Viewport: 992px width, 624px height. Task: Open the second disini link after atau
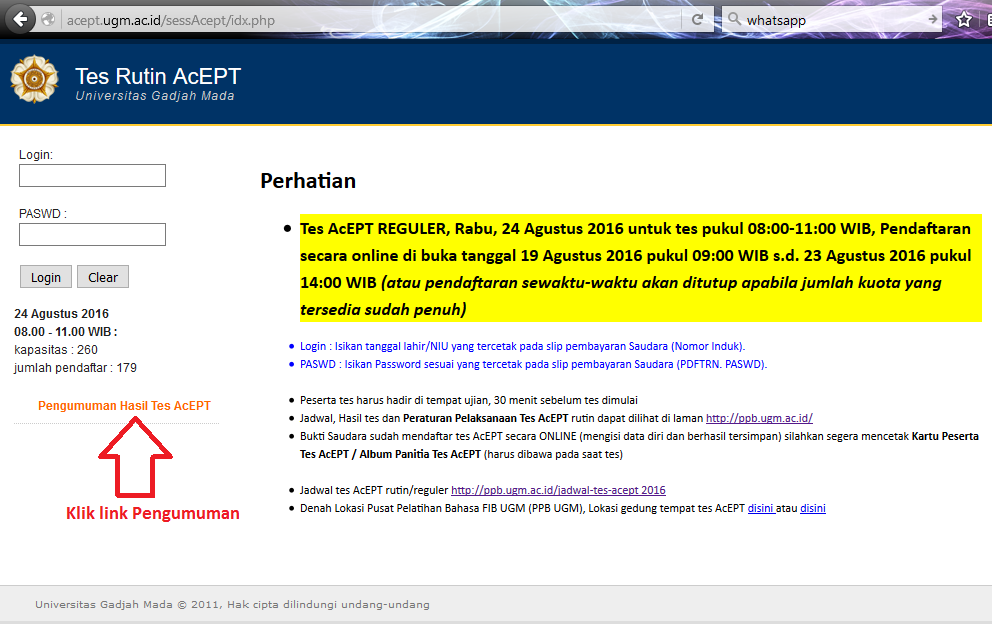pos(813,508)
